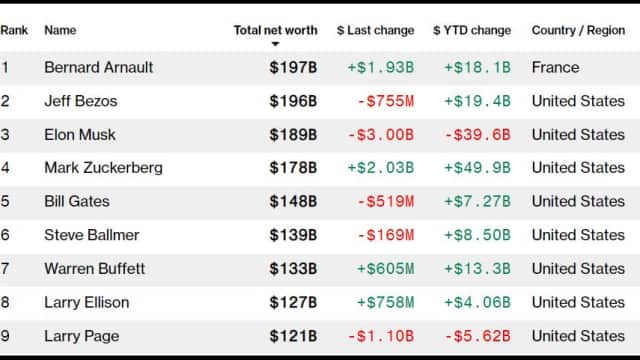Open Larry Ellison's entry
640x360 pixels.
pos(87,302)
